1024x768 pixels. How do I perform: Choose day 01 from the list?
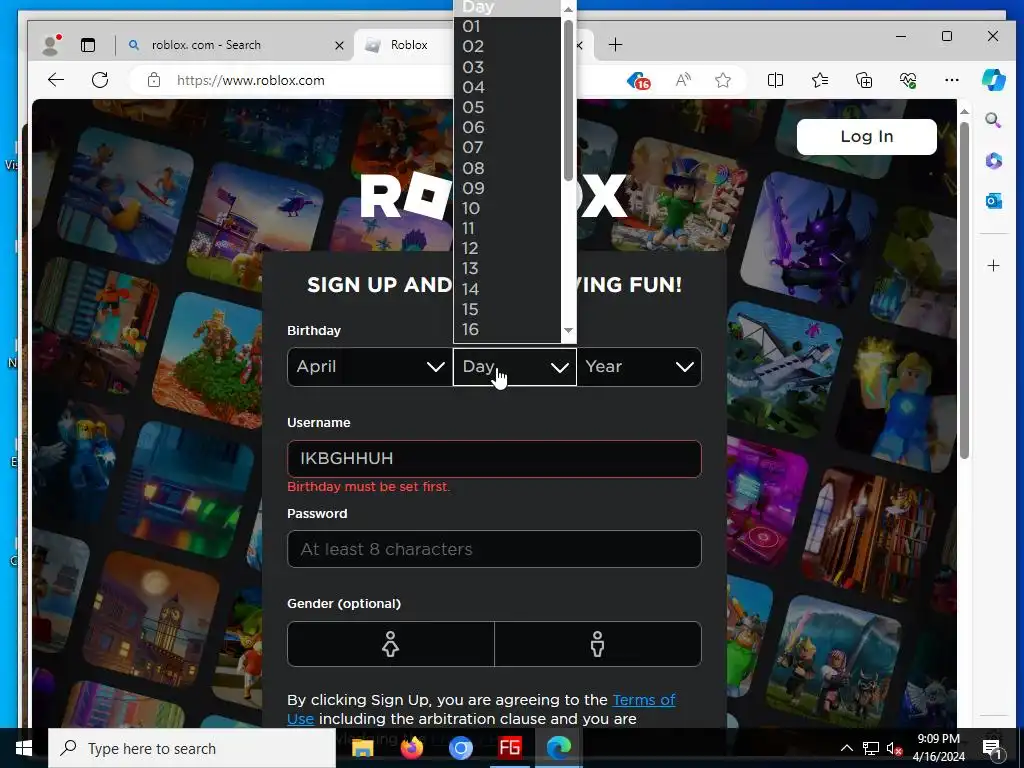pyautogui.click(x=507, y=26)
